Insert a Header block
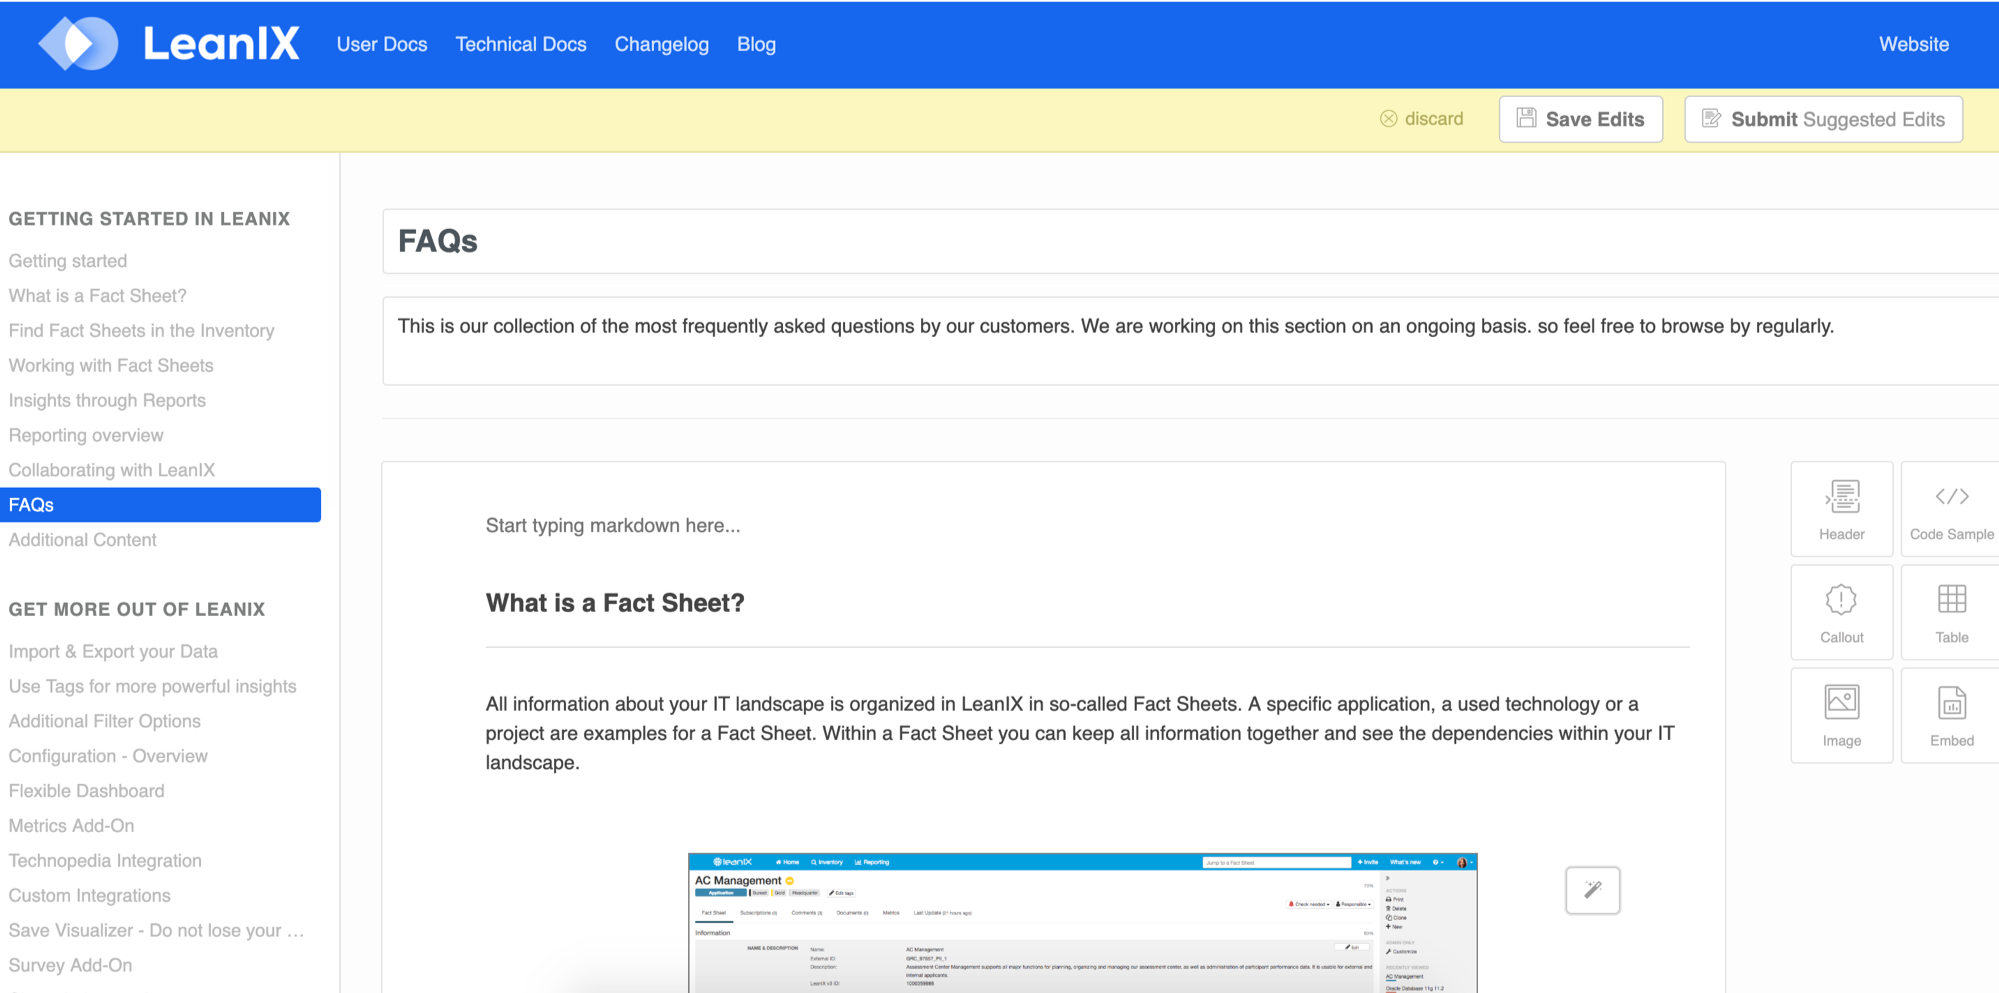 (1841, 509)
